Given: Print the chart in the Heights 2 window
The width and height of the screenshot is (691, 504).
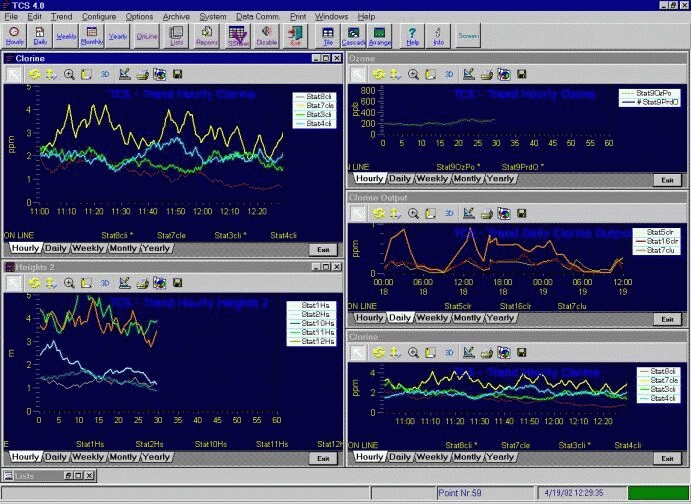Looking at the screenshot, I should pos(142,283).
